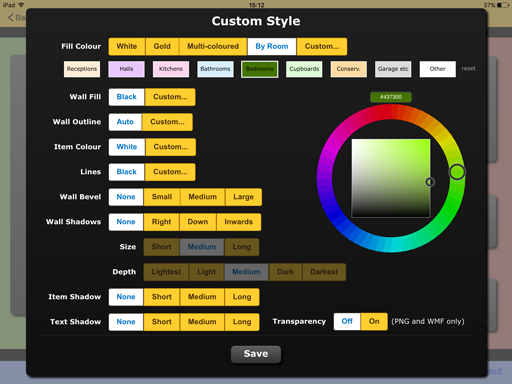
Task: Save the custom style
Action: pyautogui.click(x=256, y=354)
